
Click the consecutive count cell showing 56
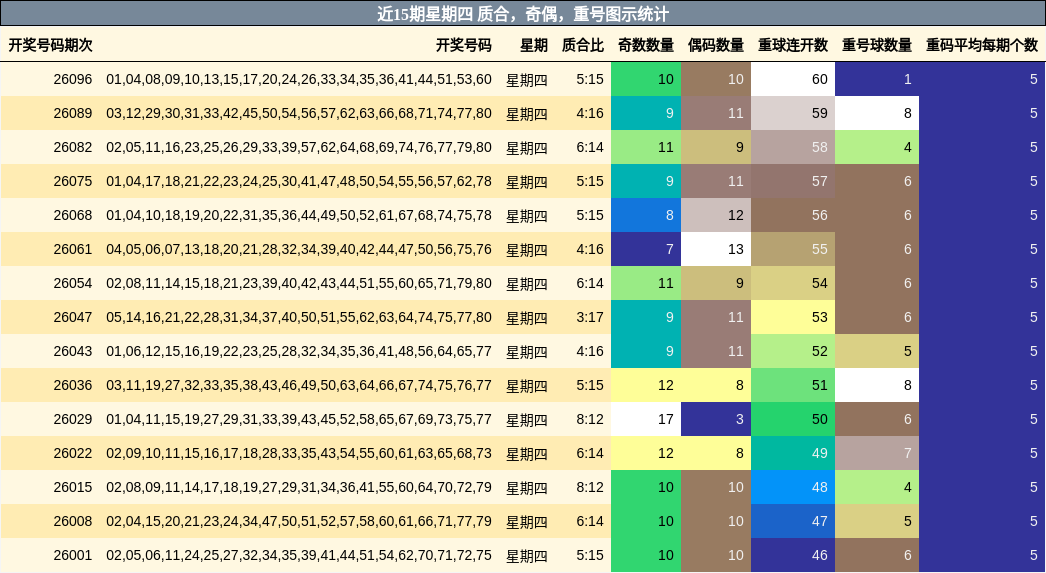coord(793,215)
